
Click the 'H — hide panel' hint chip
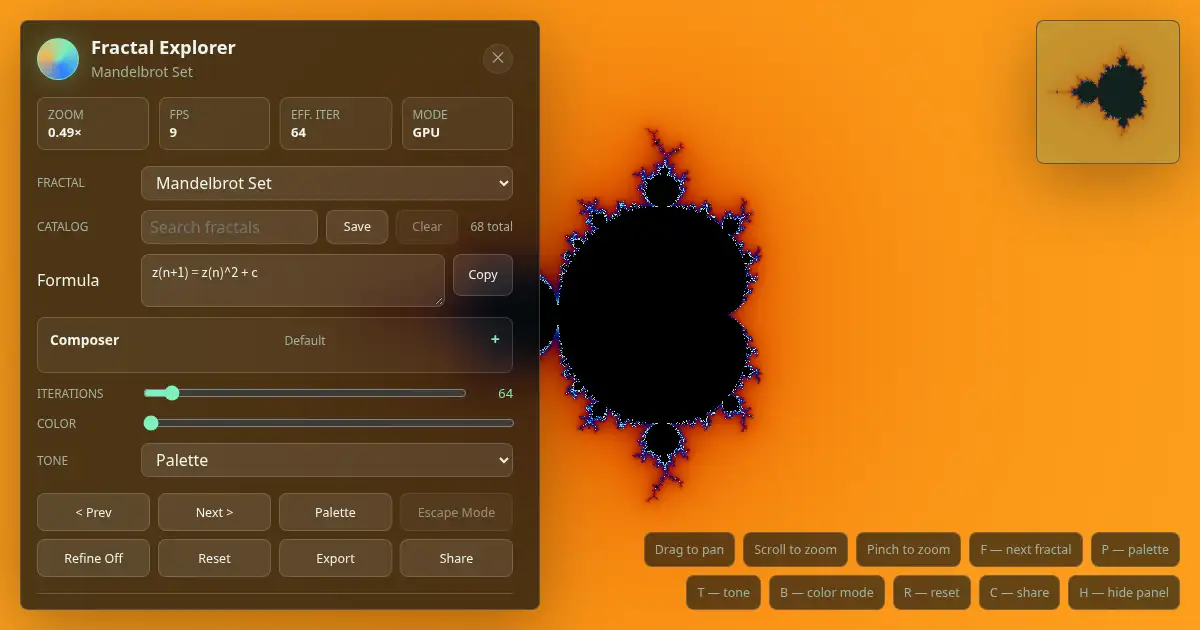tap(1124, 592)
